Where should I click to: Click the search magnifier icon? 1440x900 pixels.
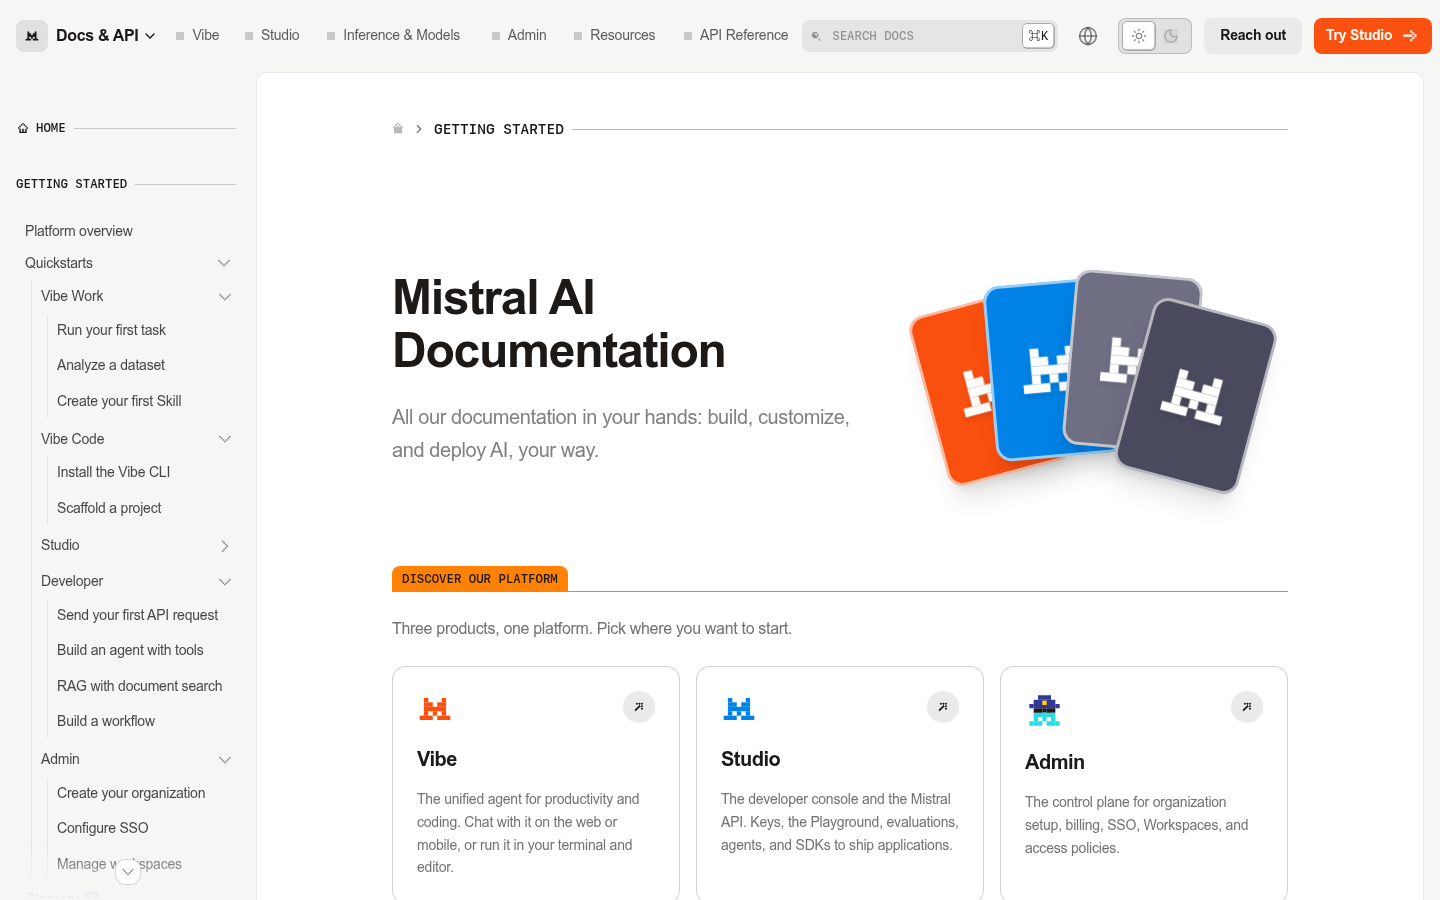point(816,36)
